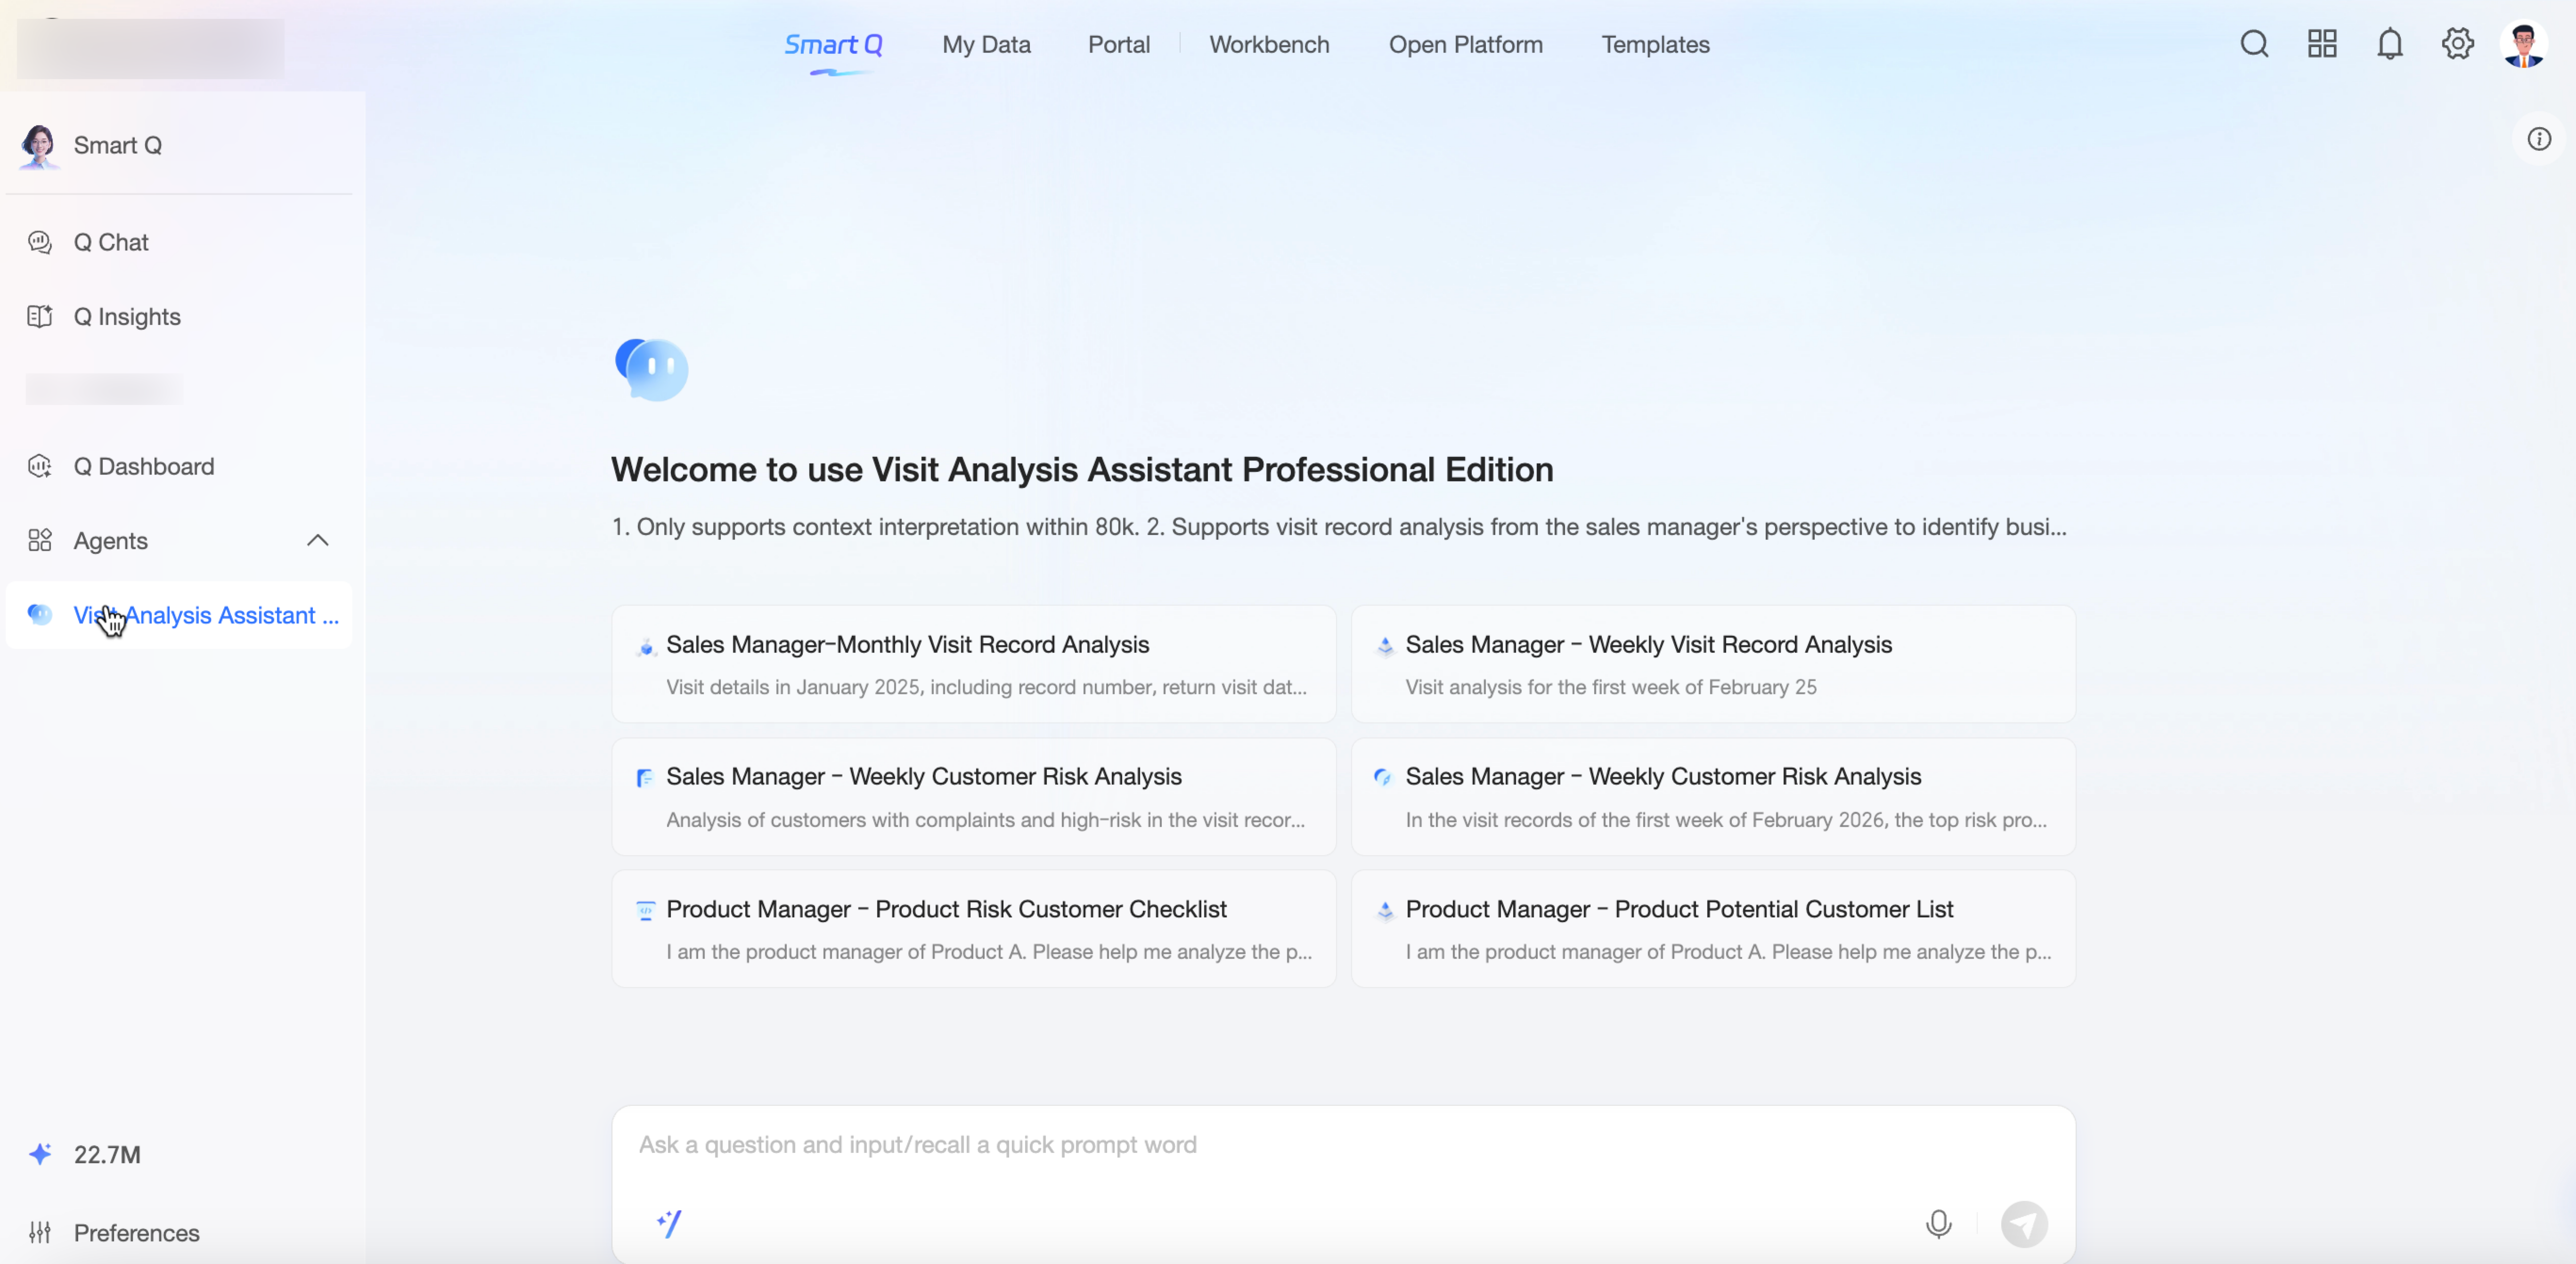Viewport: 2576px width, 1264px height.
Task: Click the search magnifier icon
Action: point(2254,44)
